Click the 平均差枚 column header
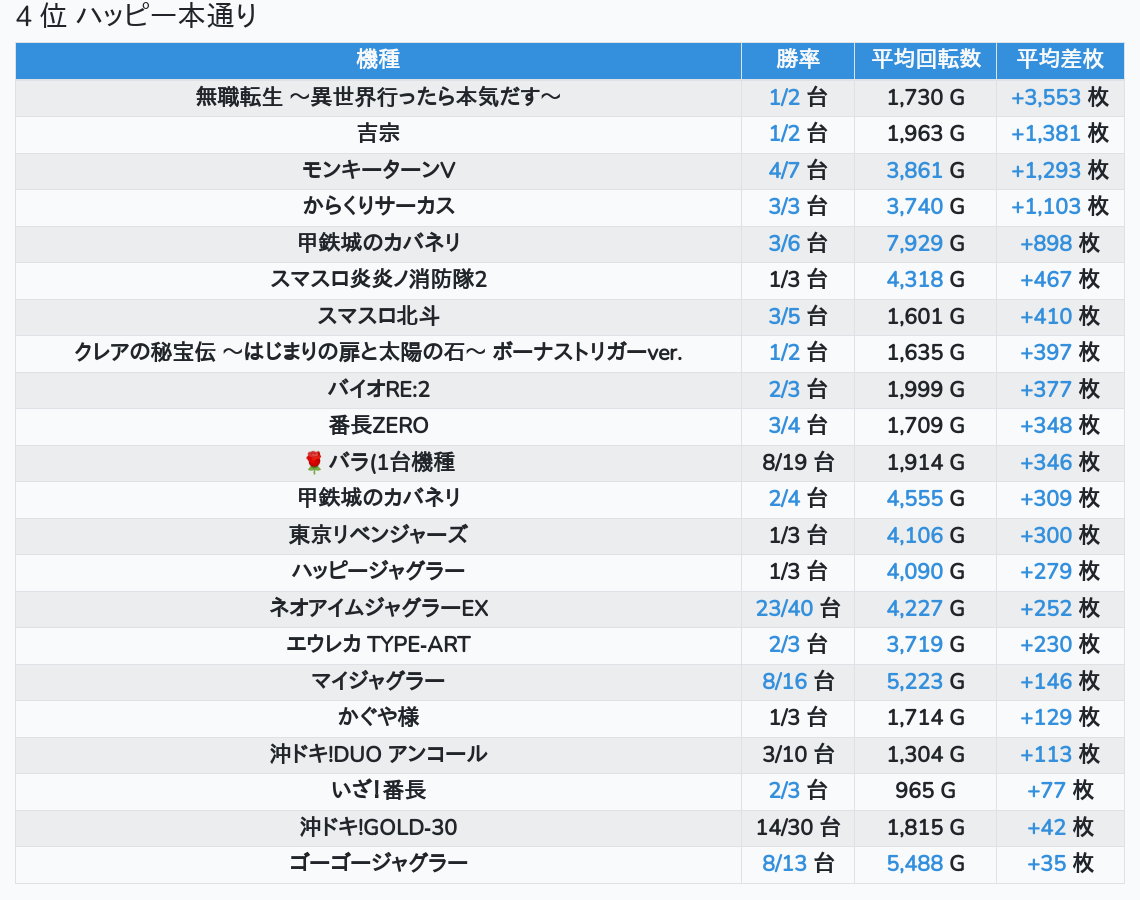 point(1060,60)
